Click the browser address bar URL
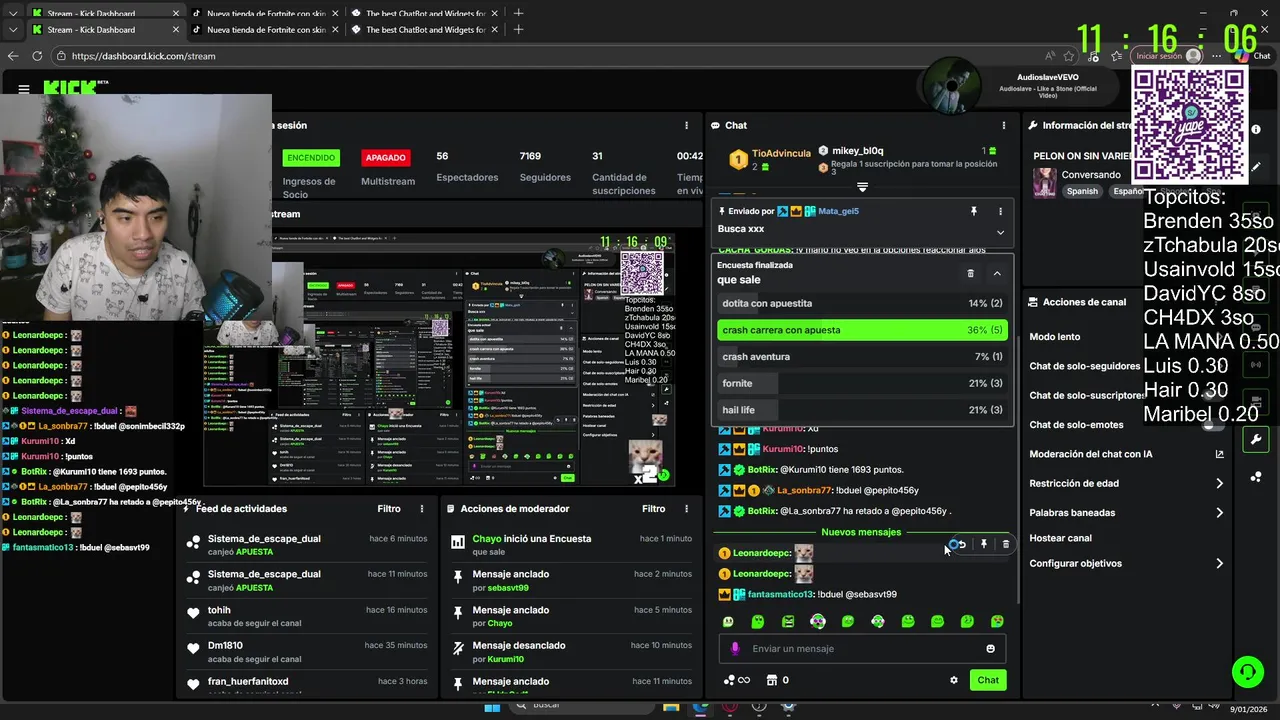1280x720 pixels. click(x=144, y=56)
